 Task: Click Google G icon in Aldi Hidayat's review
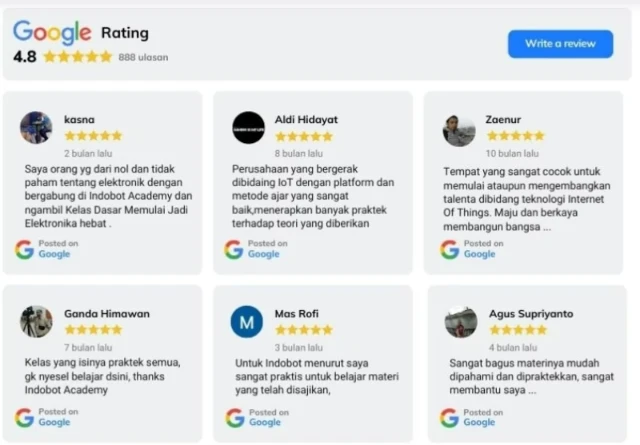(235, 249)
